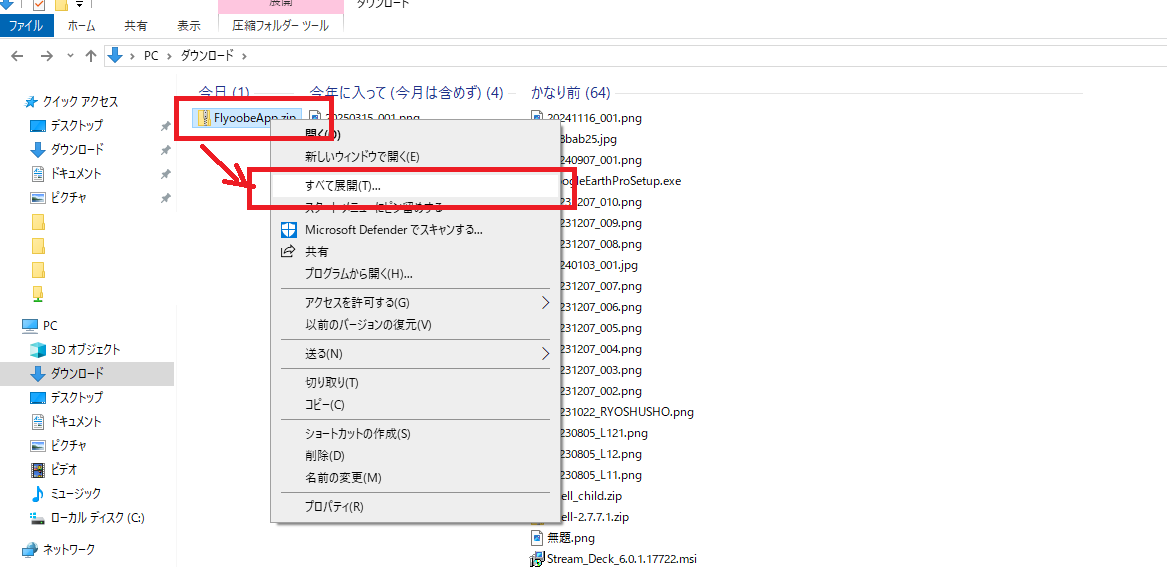Click the Microsoft Defender shield icon
The height and width of the screenshot is (567, 1167).
pyautogui.click(x=289, y=230)
